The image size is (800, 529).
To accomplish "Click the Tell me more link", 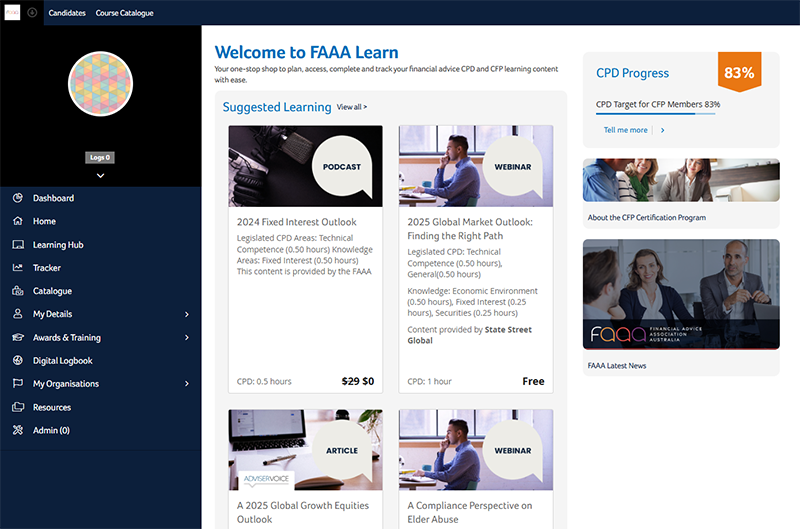I will pos(626,130).
